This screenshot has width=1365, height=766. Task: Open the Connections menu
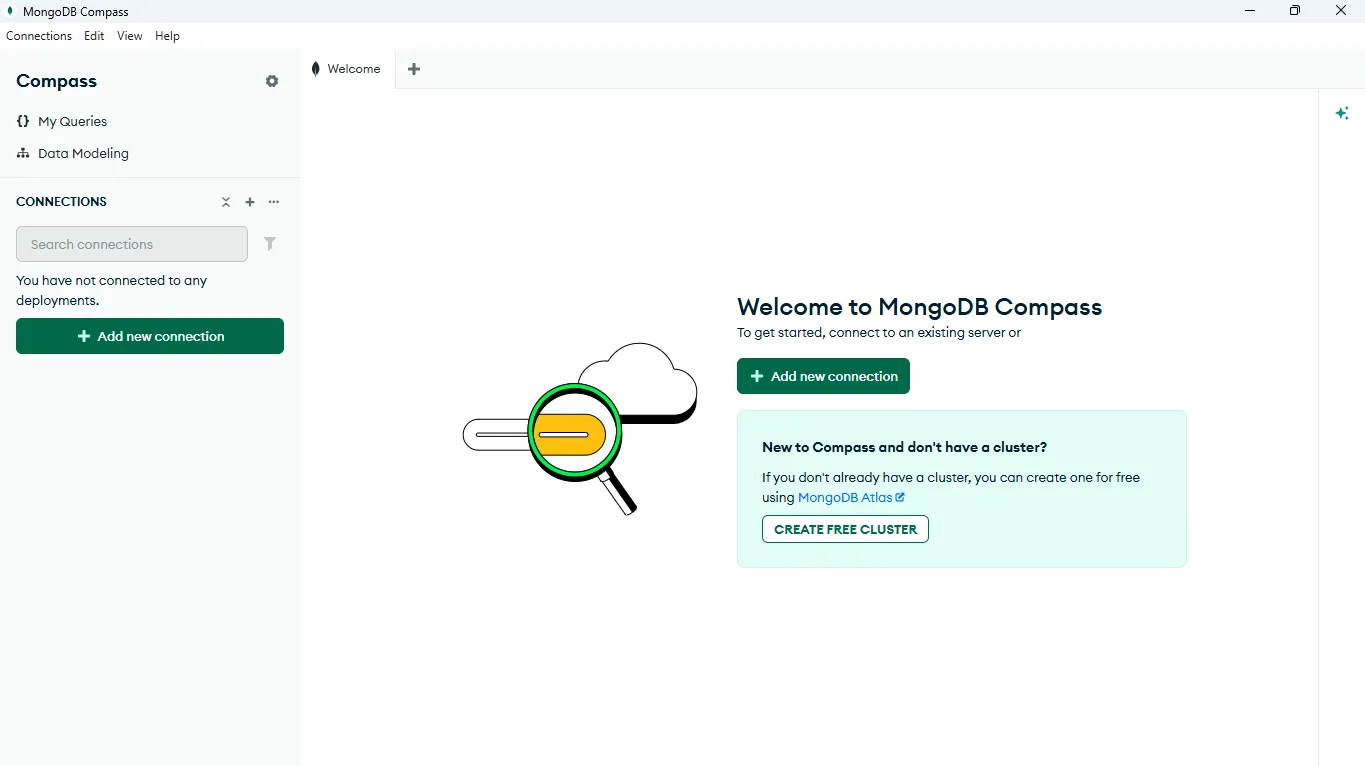point(38,36)
